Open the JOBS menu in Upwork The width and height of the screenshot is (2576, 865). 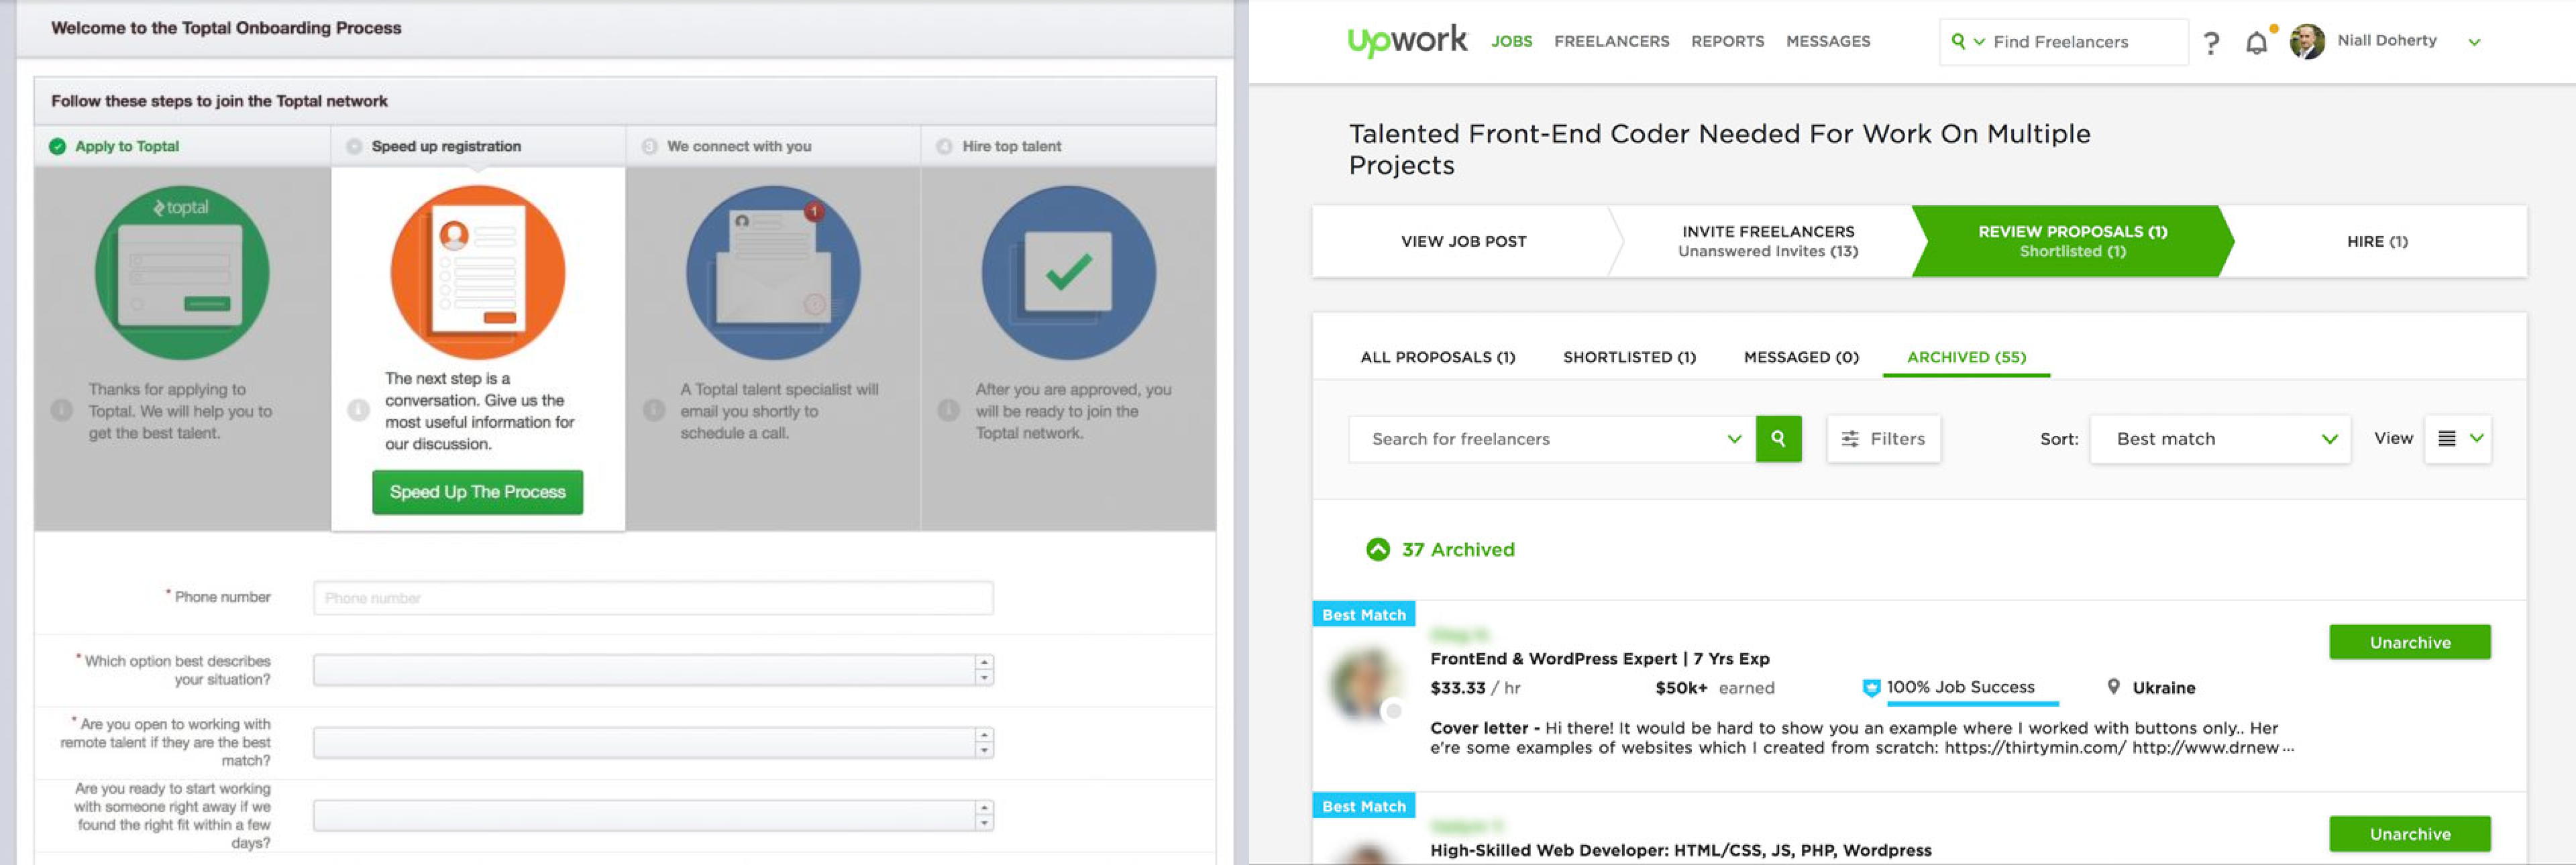coord(1511,41)
